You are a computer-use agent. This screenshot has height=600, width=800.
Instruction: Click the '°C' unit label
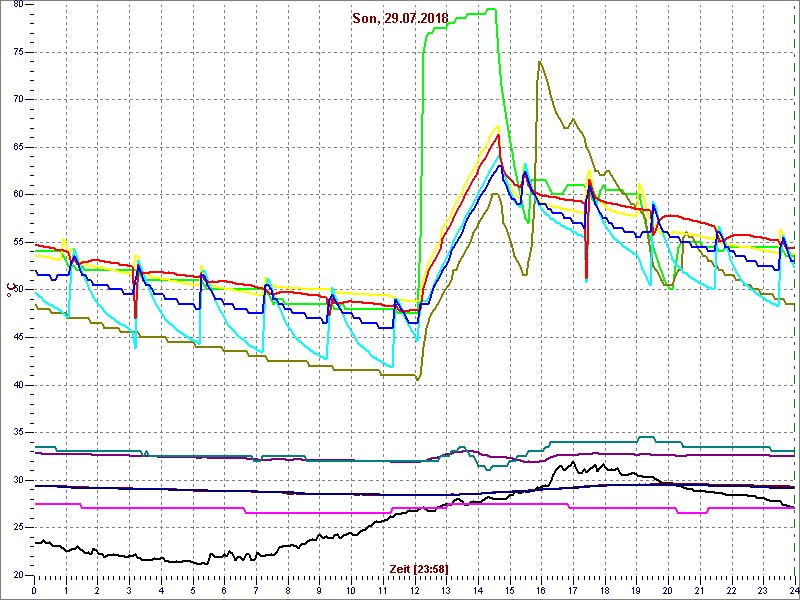point(9,289)
